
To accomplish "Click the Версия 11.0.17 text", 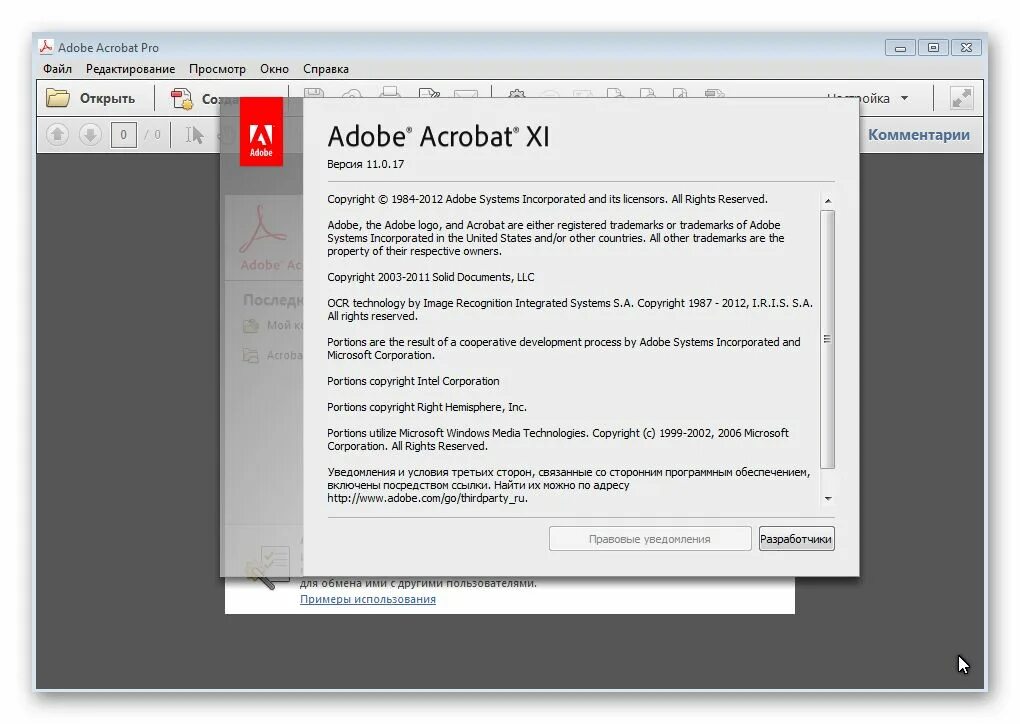I will pyautogui.click(x=366, y=164).
